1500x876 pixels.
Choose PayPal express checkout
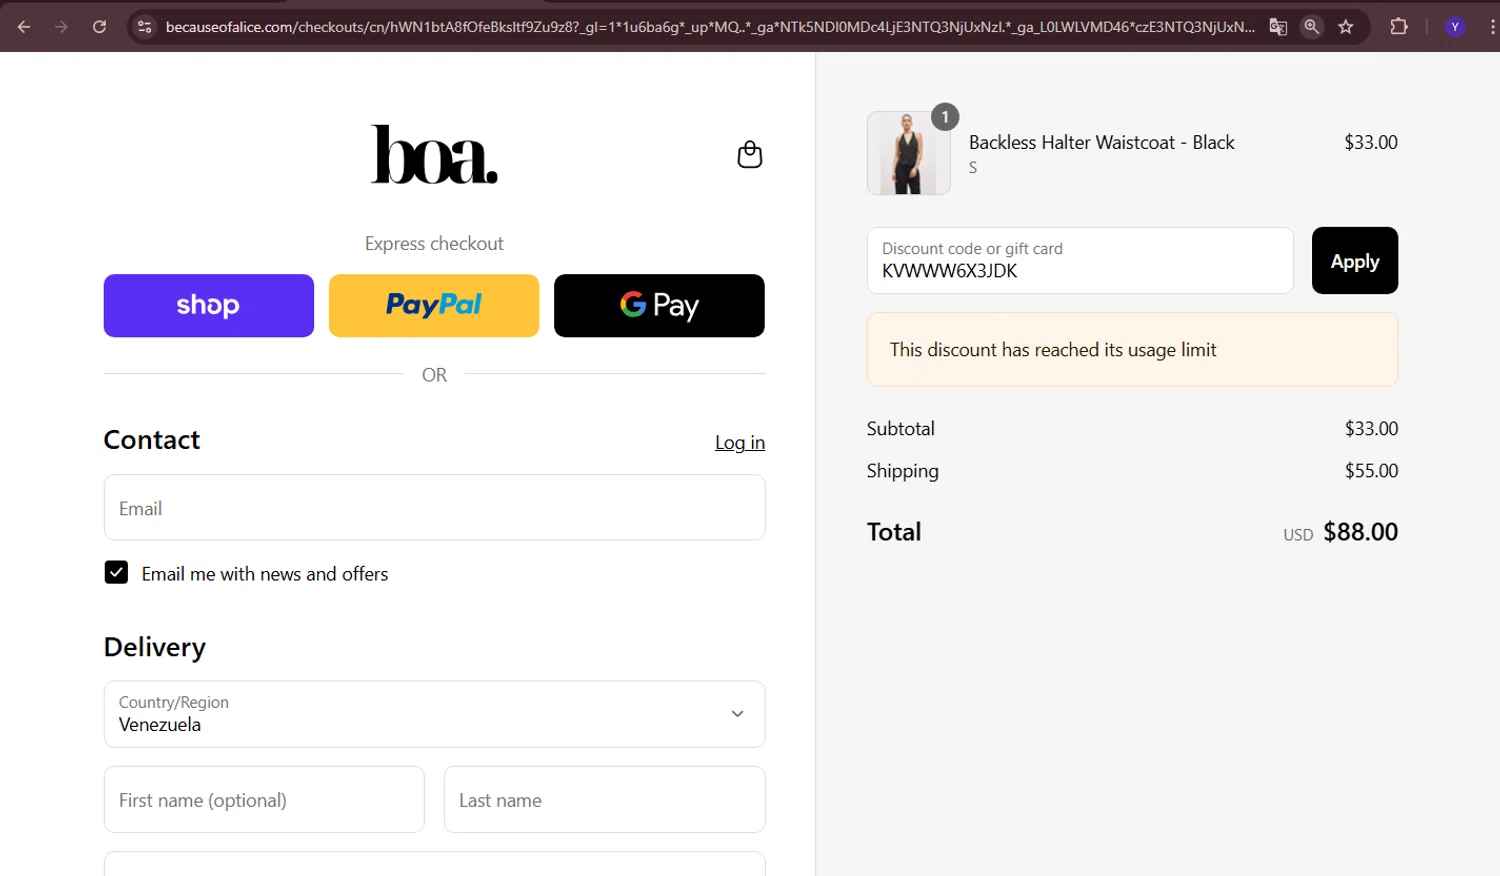click(x=434, y=305)
